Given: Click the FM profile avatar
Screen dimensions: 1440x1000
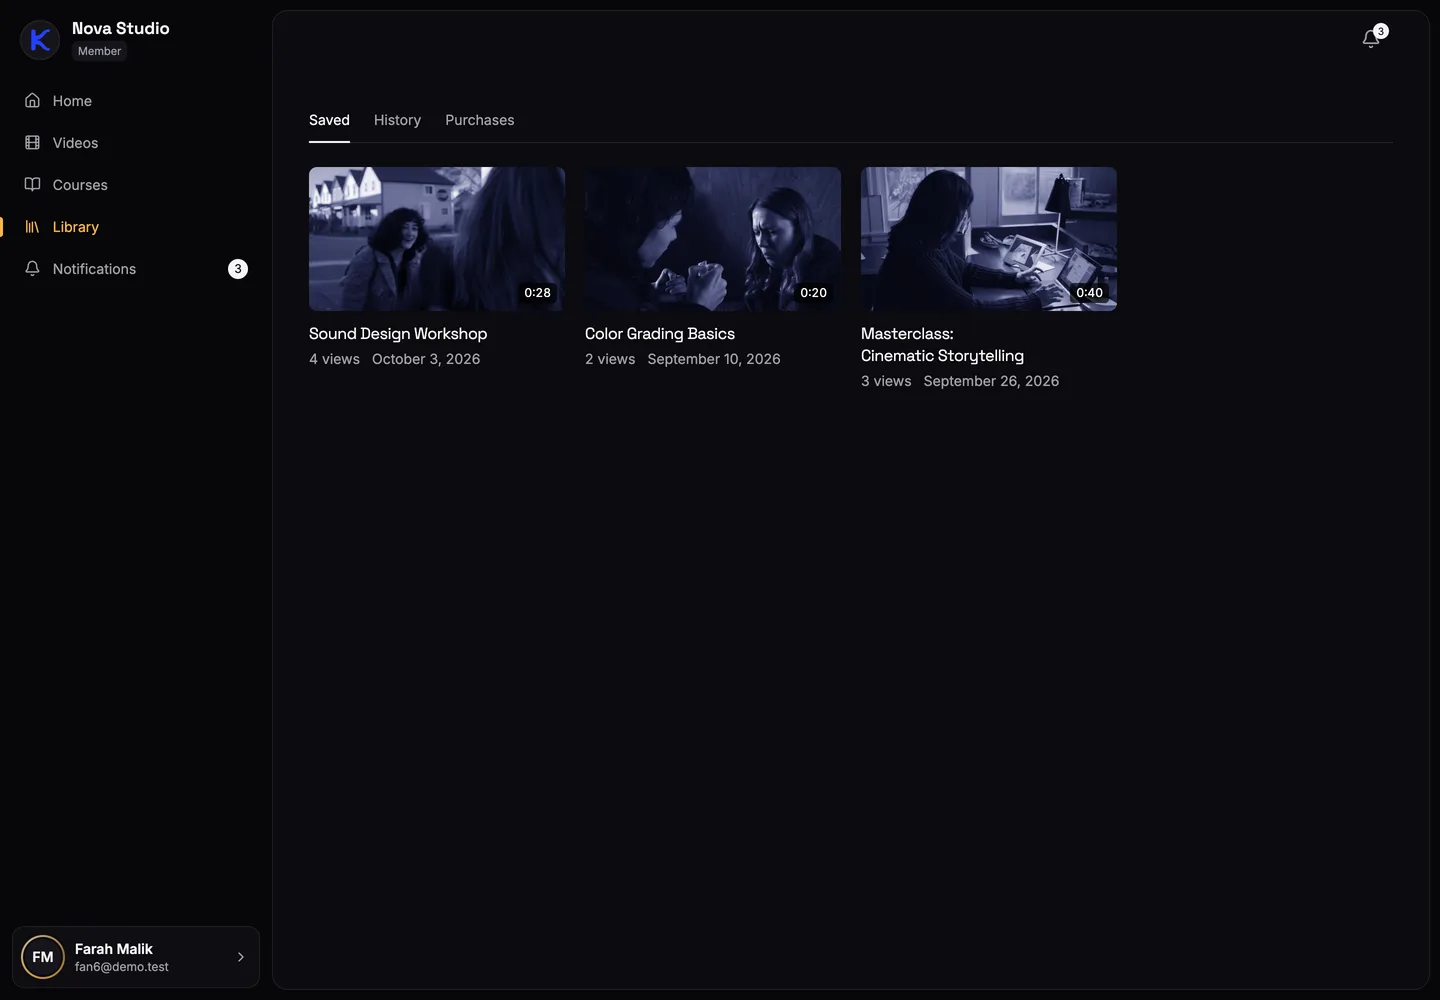Looking at the screenshot, I should tap(43, 957).
